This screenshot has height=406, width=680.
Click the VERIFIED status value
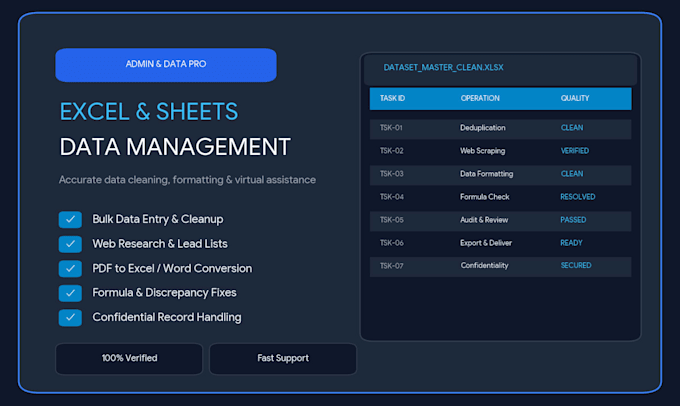click(575, 151)
